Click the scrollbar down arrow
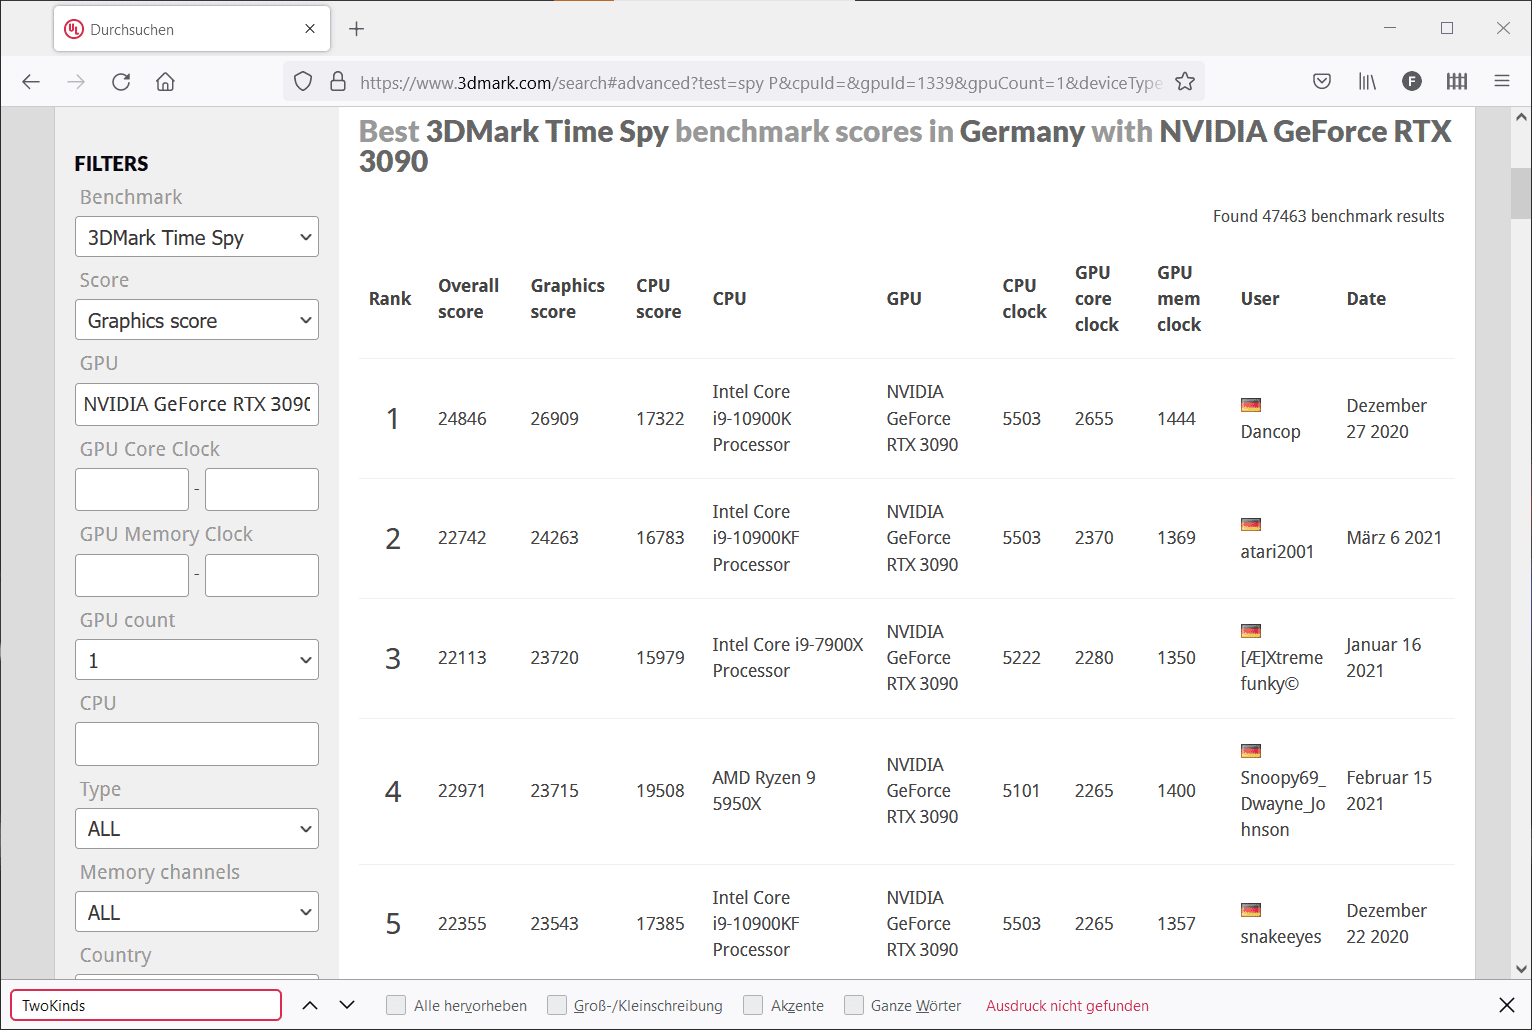Image resolution: width=1532 pixels, height=1030 pixels. tap(1521, 968)
